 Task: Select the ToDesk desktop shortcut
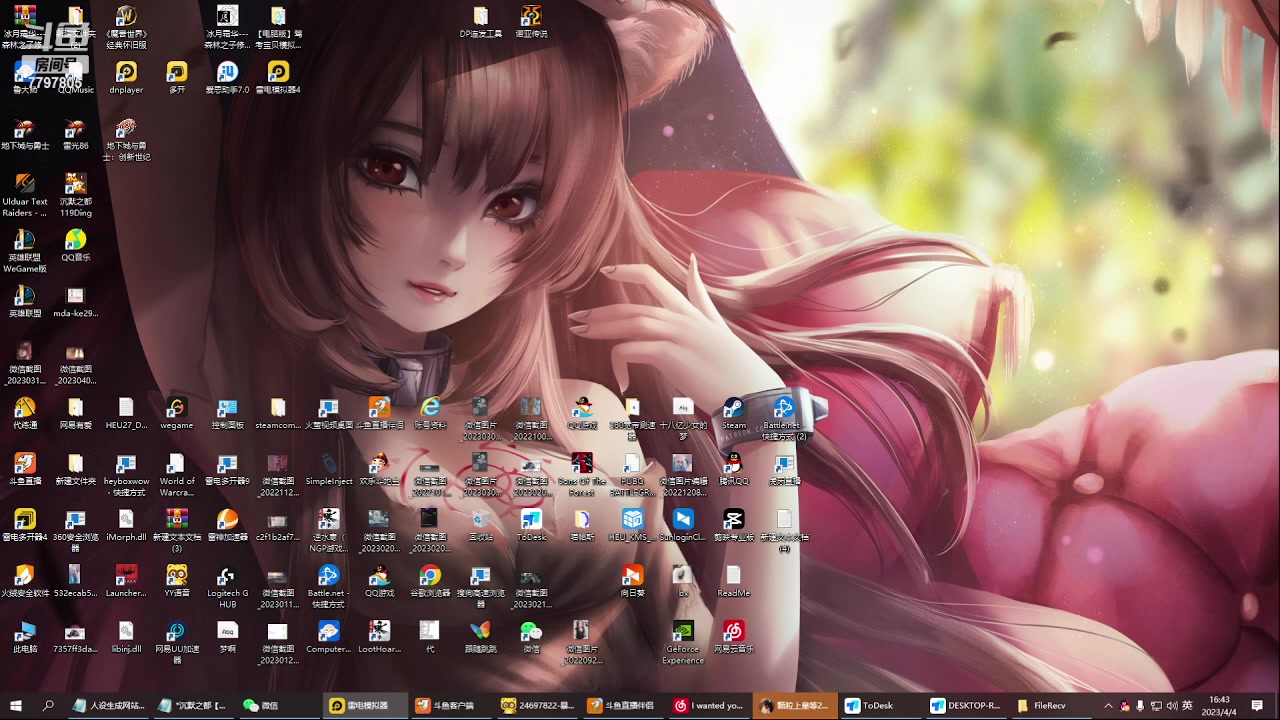tap(531, 525)
